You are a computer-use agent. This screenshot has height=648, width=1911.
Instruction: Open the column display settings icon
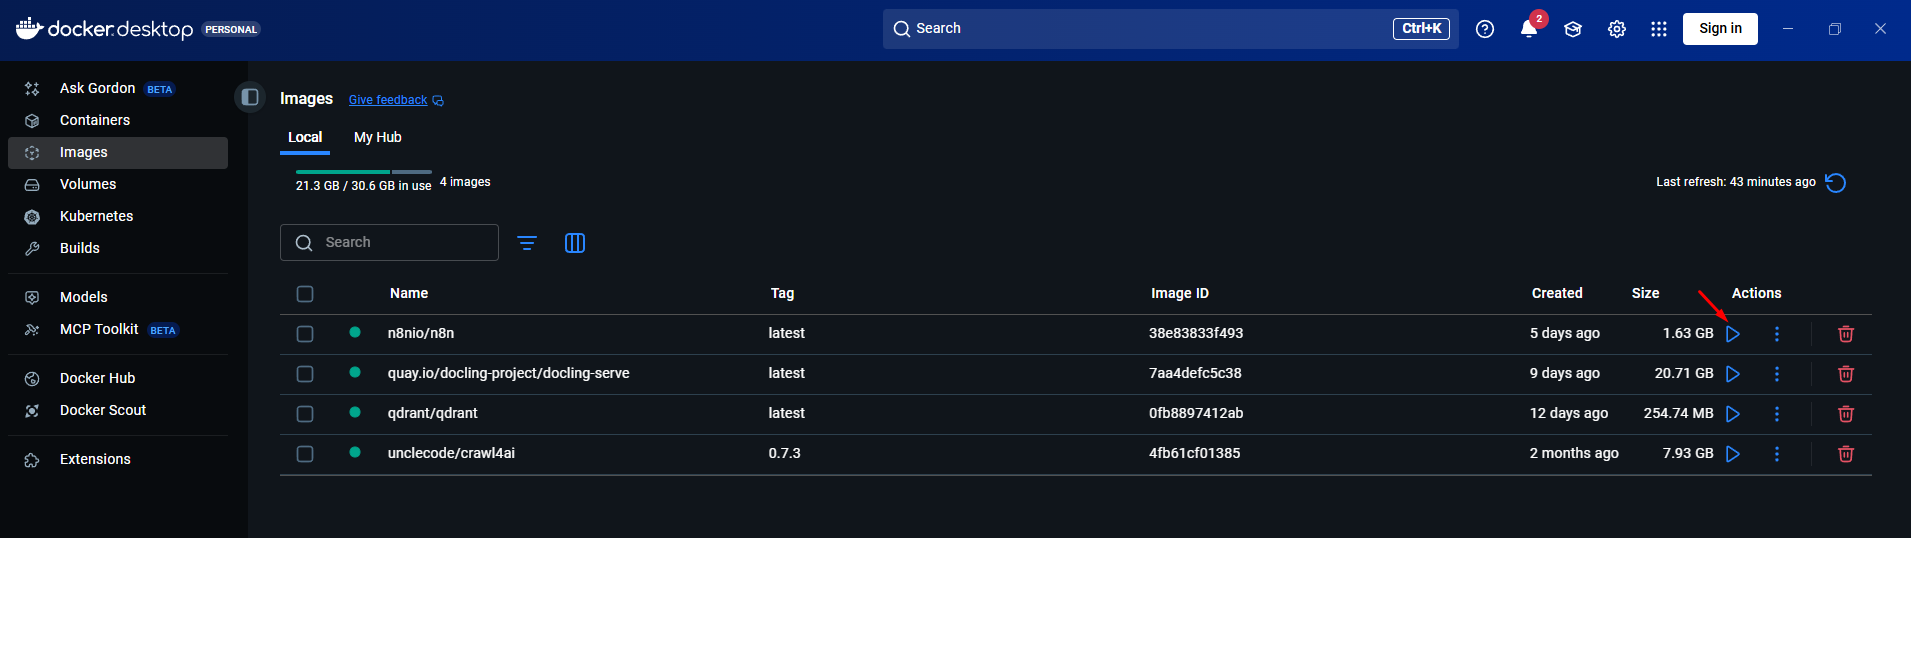[575, 243]
